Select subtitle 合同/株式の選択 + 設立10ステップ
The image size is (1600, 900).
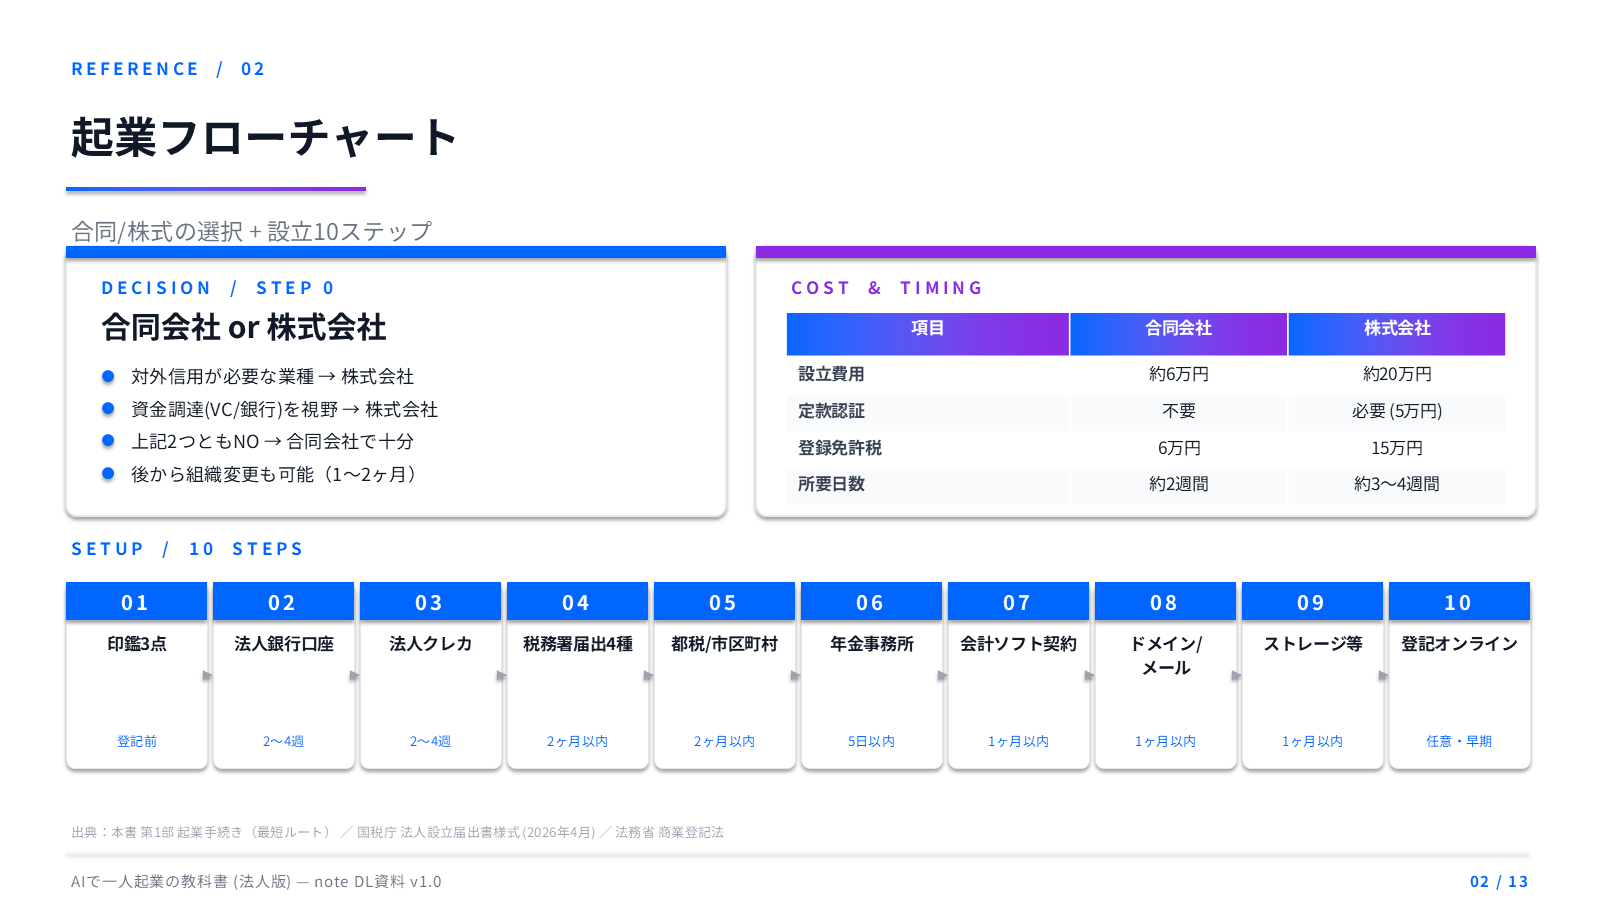251,231
